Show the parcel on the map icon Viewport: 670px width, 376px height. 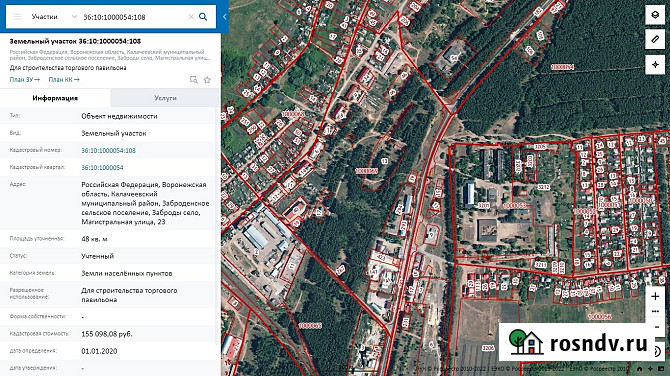click(194, 80)
